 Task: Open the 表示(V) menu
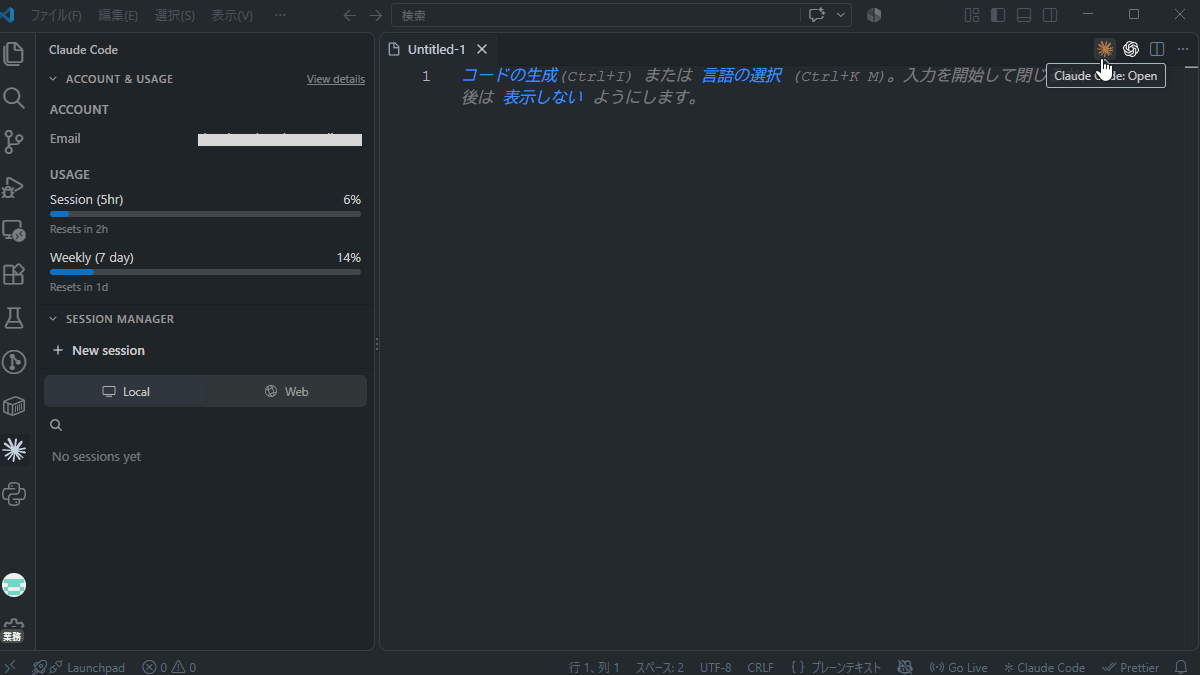click(232, 15)
